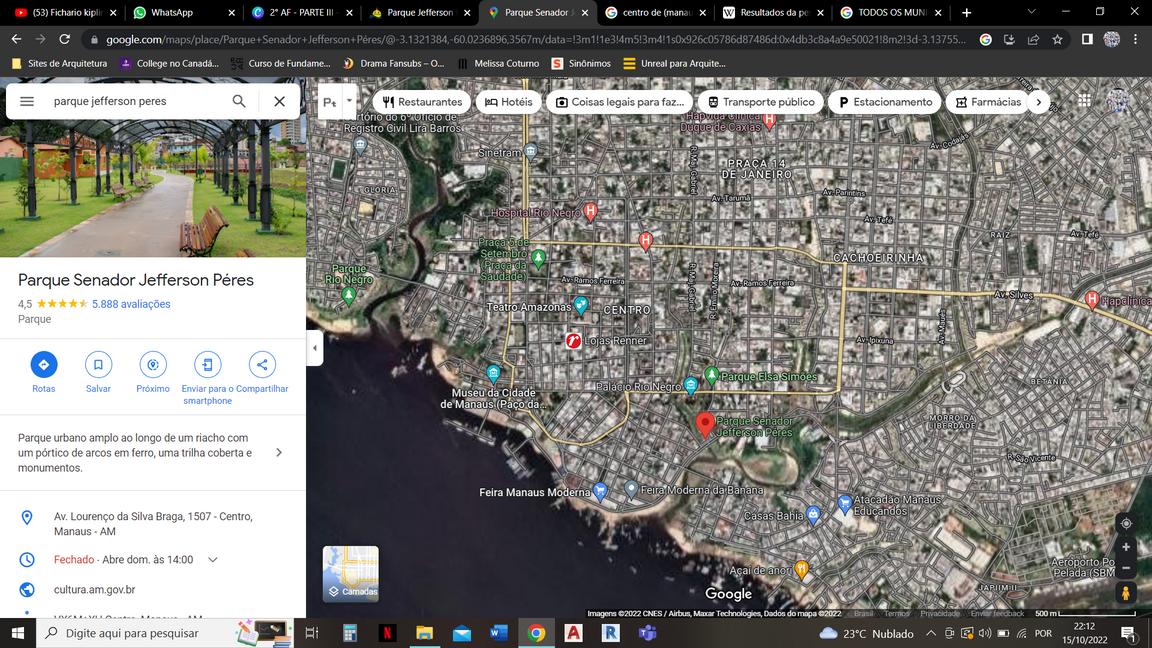Click the park photo thumbnail
The image size is (1152, 648).
[x=153, y=168]
